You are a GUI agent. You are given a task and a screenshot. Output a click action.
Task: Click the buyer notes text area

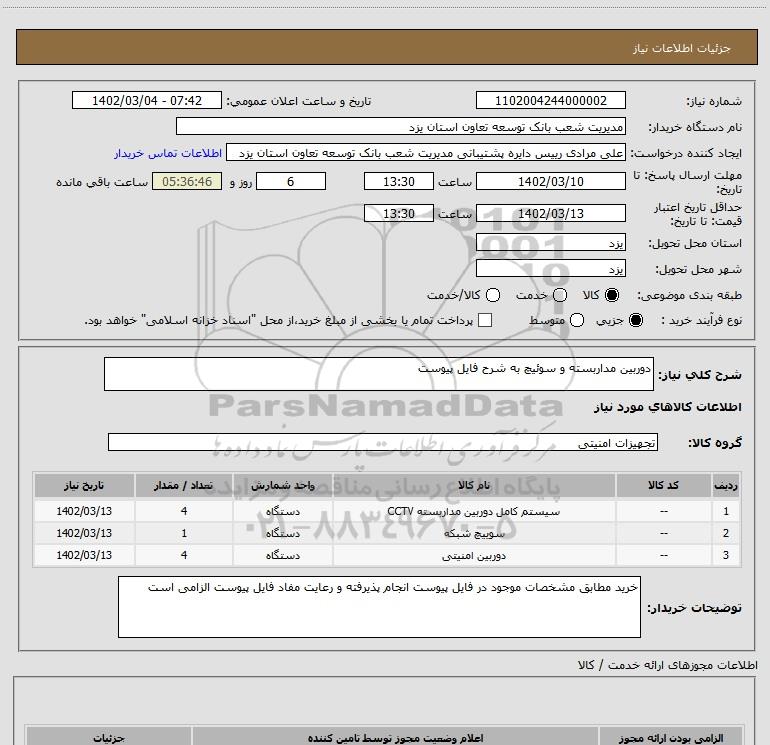point(379,607)
